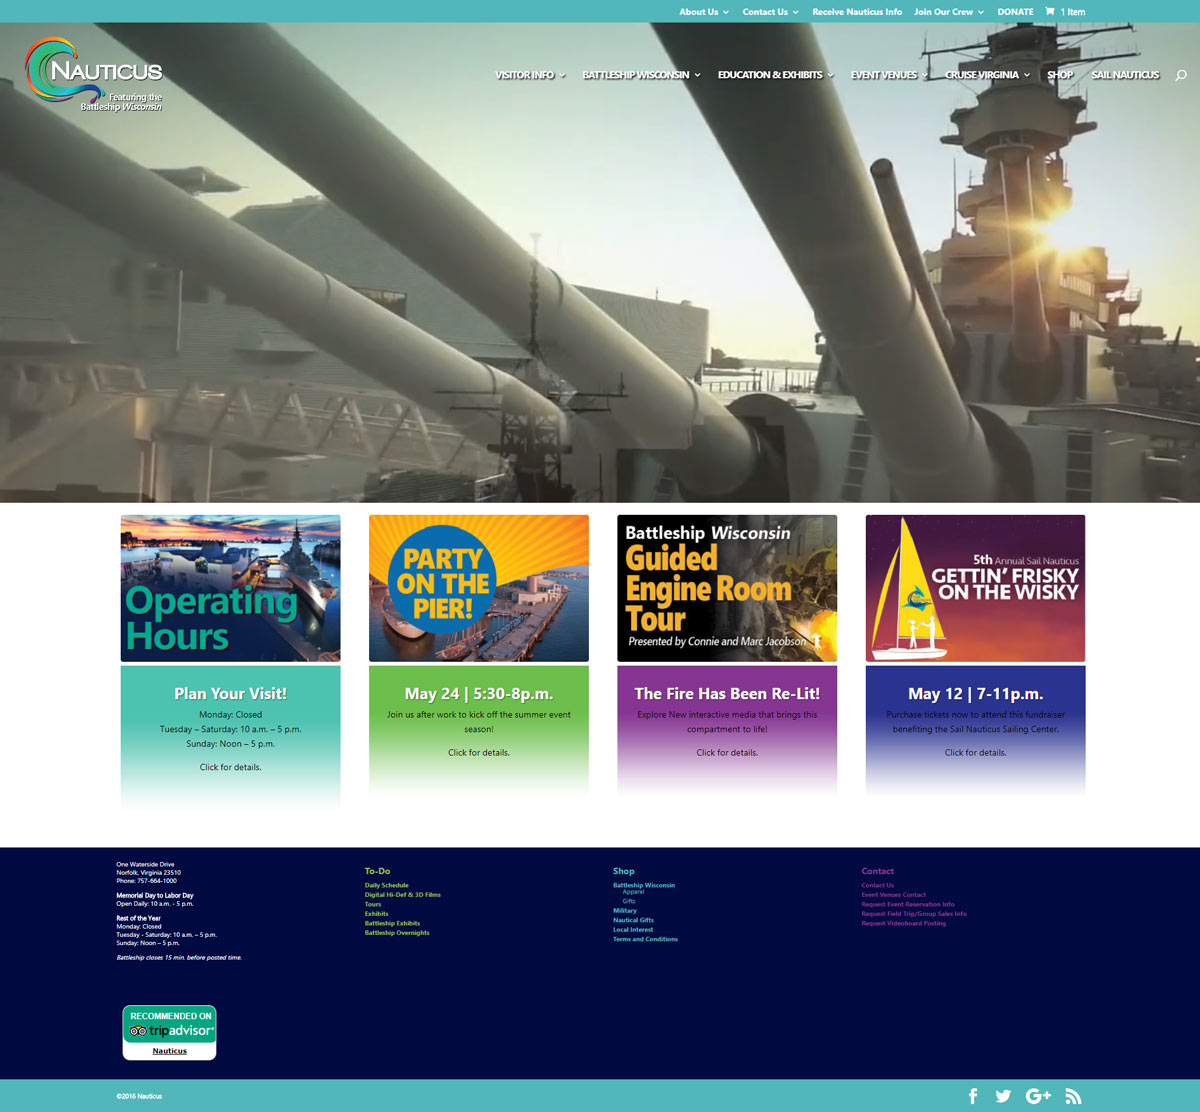1200x1112 pixels.
Task: Click the May 12 | 7-11p.m. heading
Action: coord(975,693)
